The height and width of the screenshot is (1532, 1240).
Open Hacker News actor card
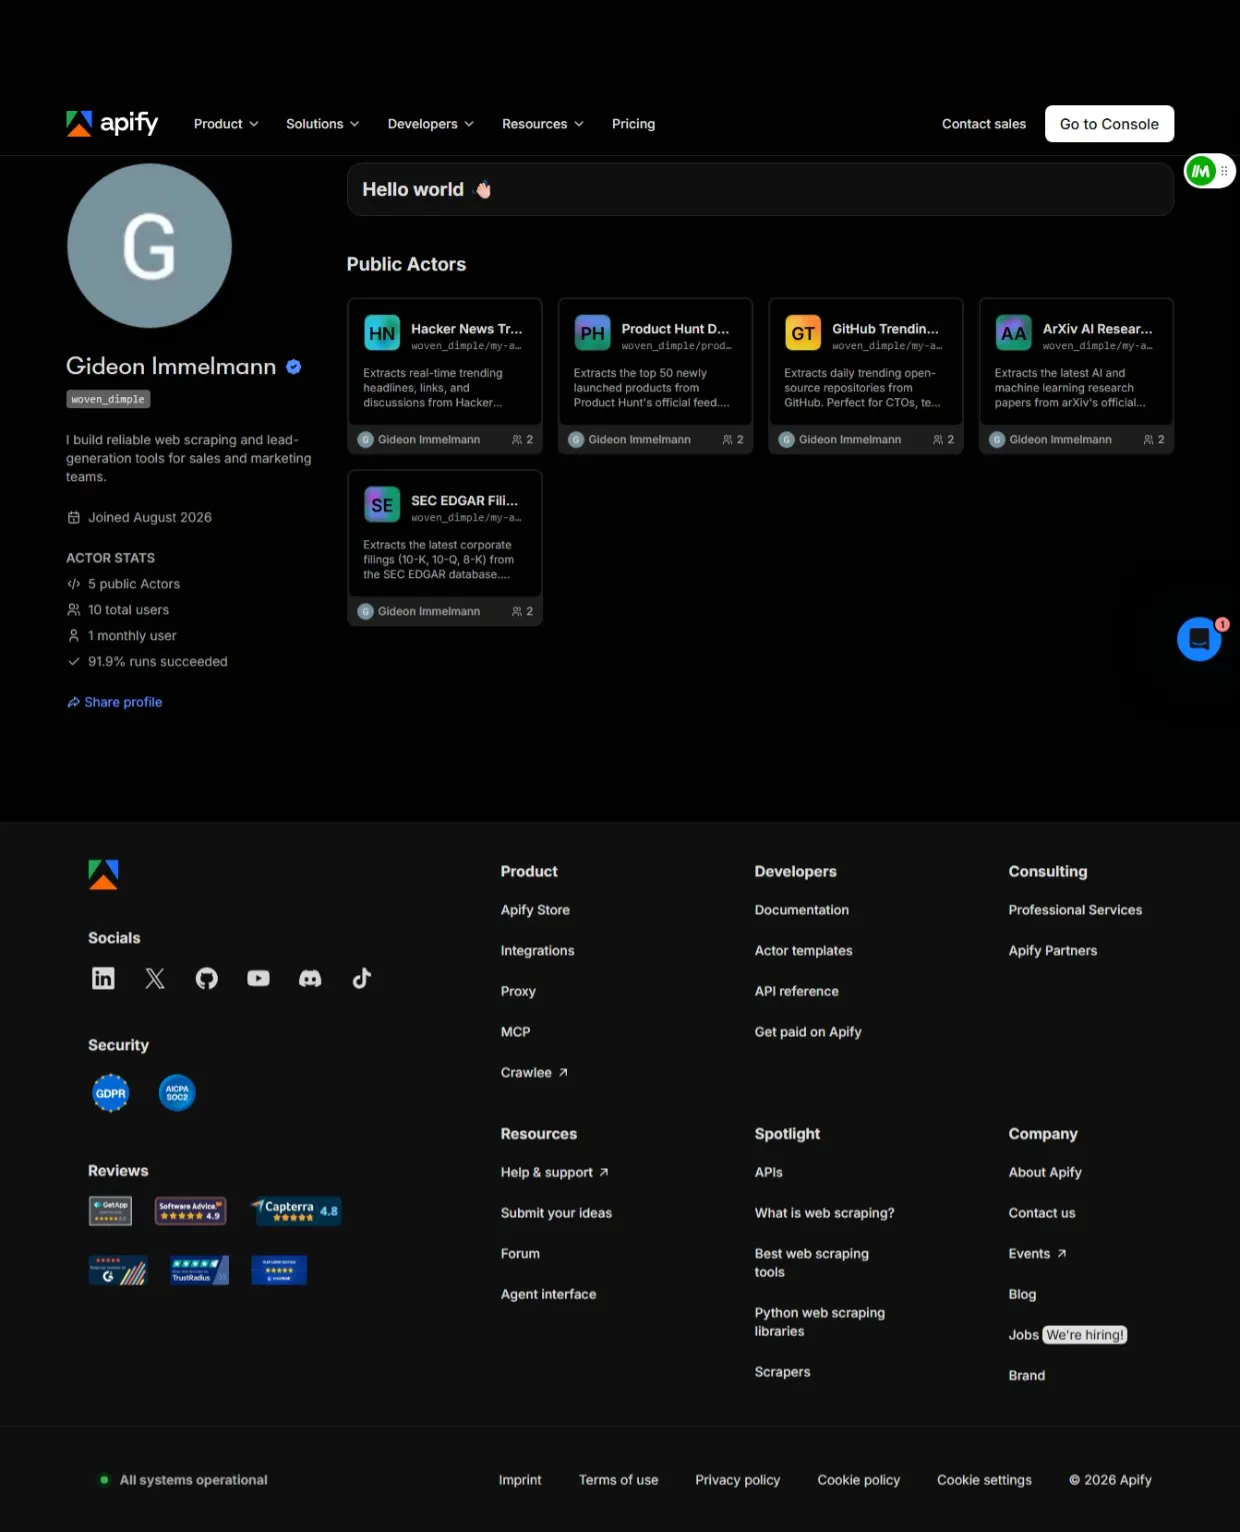(445, 376)
